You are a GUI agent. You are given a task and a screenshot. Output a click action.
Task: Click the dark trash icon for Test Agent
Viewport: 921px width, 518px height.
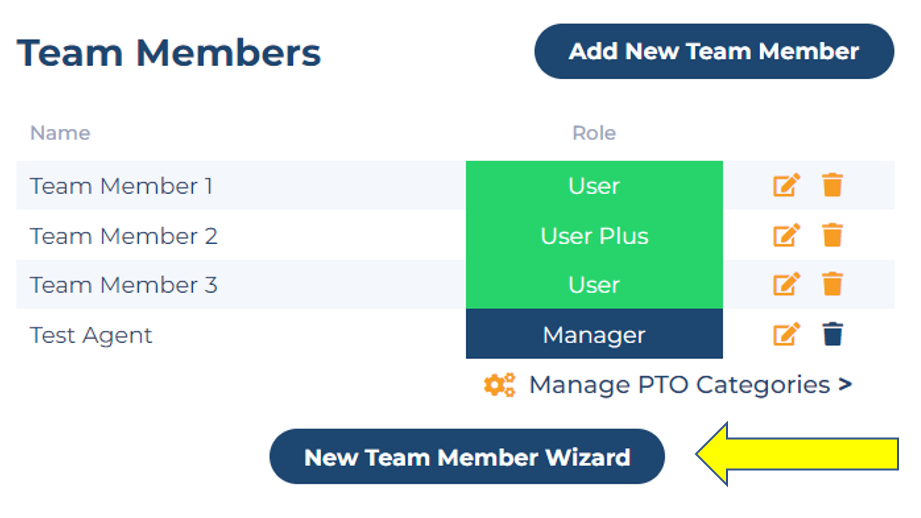point(832,334)
